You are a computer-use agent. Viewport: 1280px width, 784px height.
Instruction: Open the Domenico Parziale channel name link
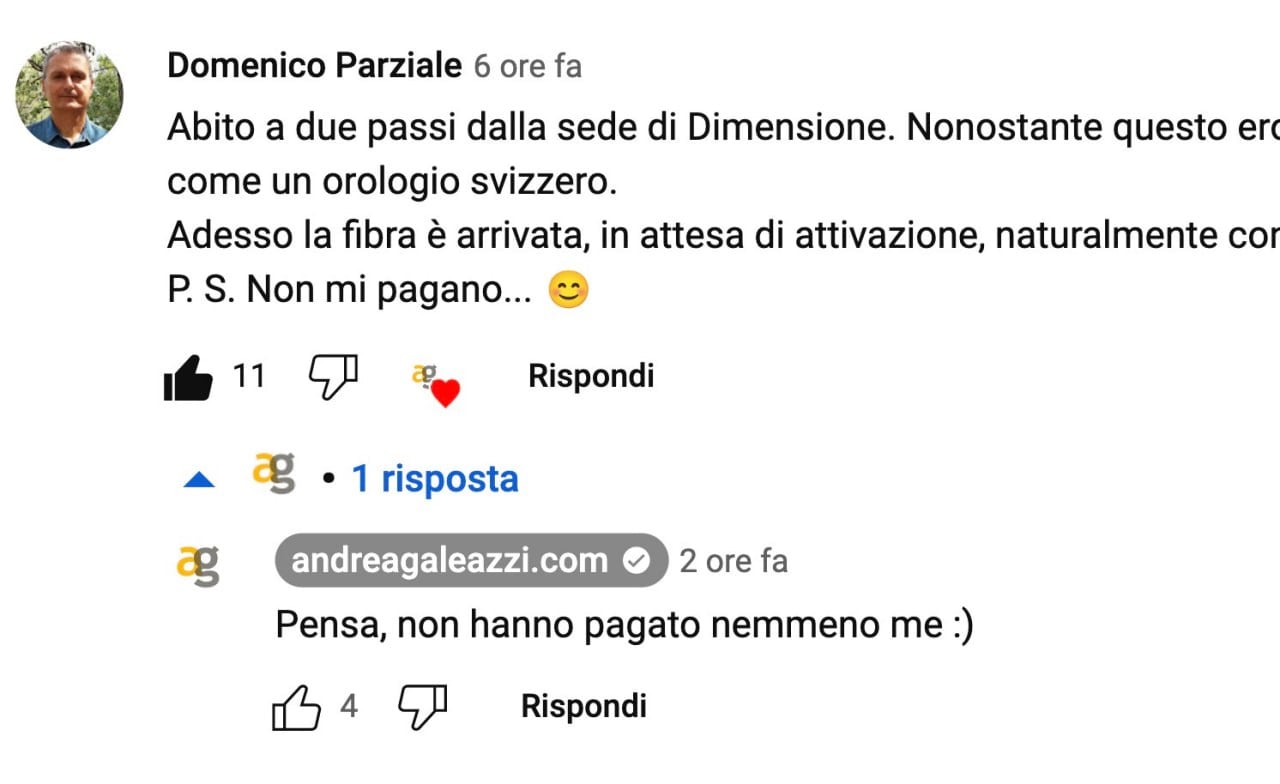click(314, 66)
